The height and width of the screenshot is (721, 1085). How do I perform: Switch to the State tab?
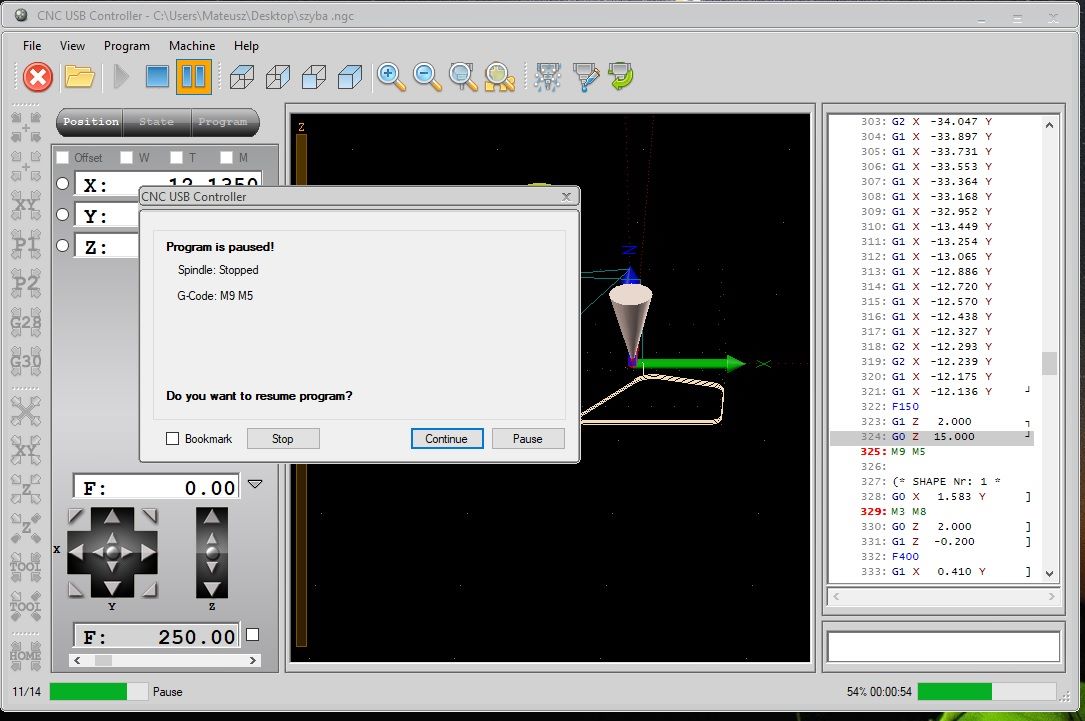(156, 122)
